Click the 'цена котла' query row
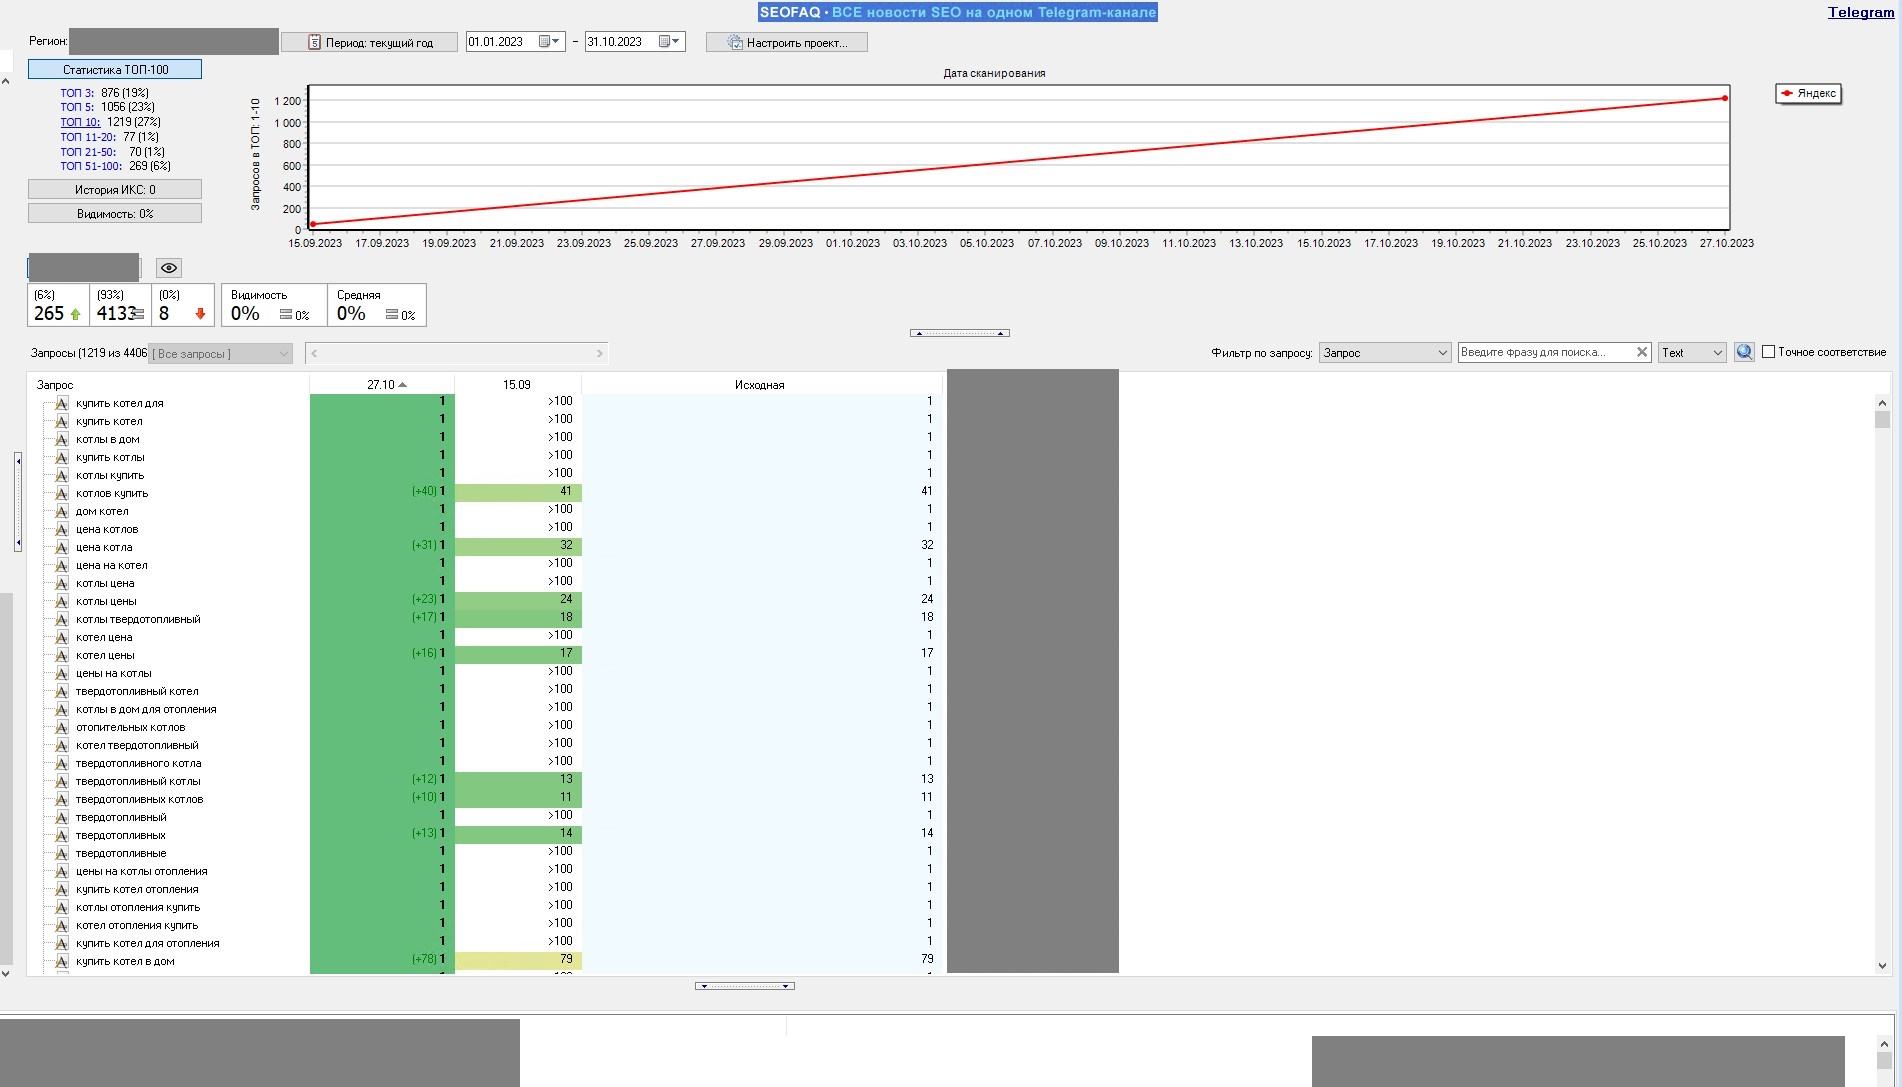The width and height of the screenshot is (1902, 1087). [485, 547]
